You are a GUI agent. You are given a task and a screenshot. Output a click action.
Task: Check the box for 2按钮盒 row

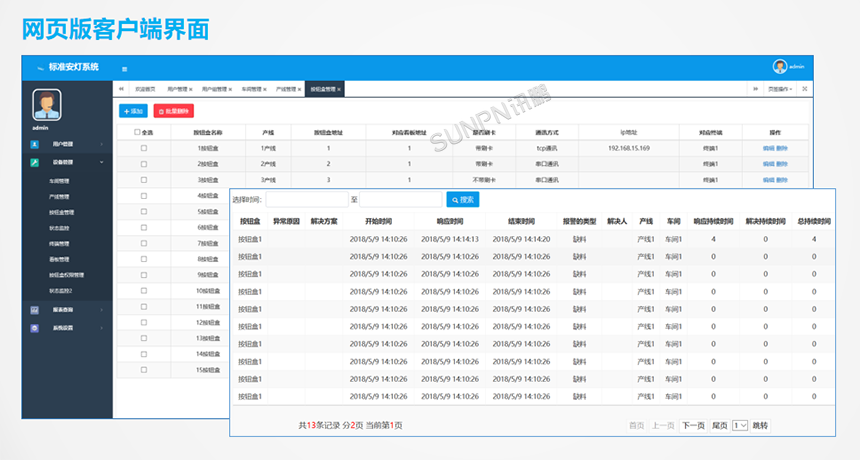coord(144,164)
